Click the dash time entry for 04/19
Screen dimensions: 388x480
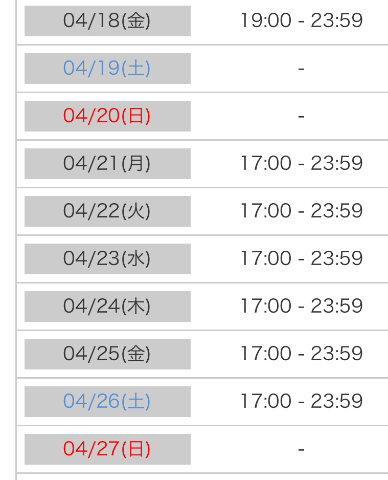301,69
